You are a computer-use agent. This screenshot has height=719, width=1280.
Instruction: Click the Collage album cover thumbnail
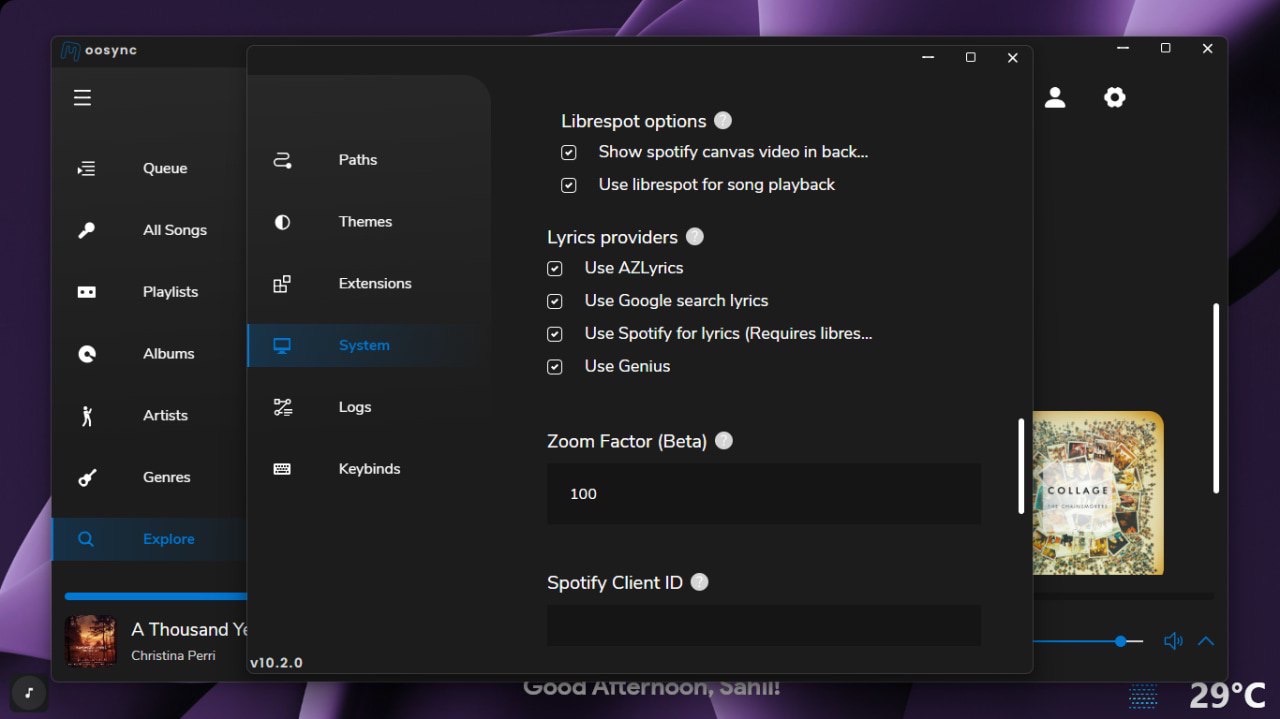(1097, 493)
